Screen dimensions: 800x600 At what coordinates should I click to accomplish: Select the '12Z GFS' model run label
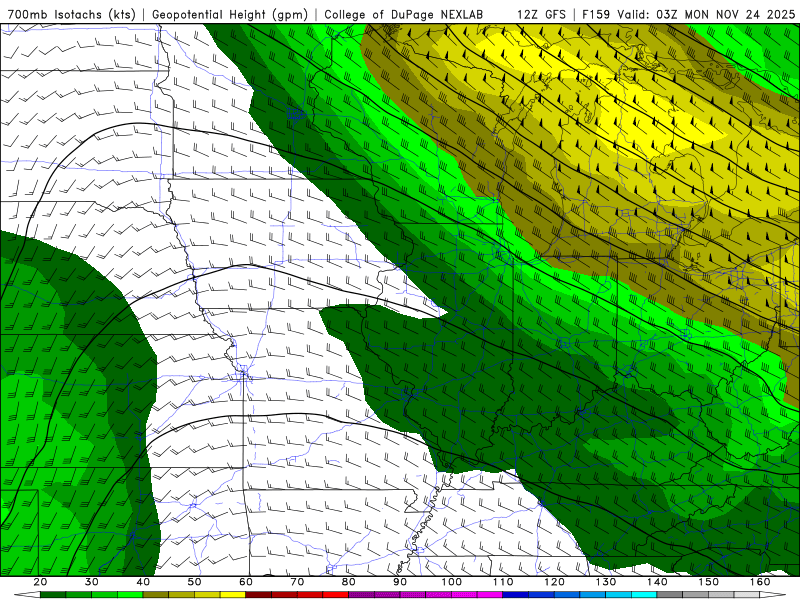click(x=541, y=15)
